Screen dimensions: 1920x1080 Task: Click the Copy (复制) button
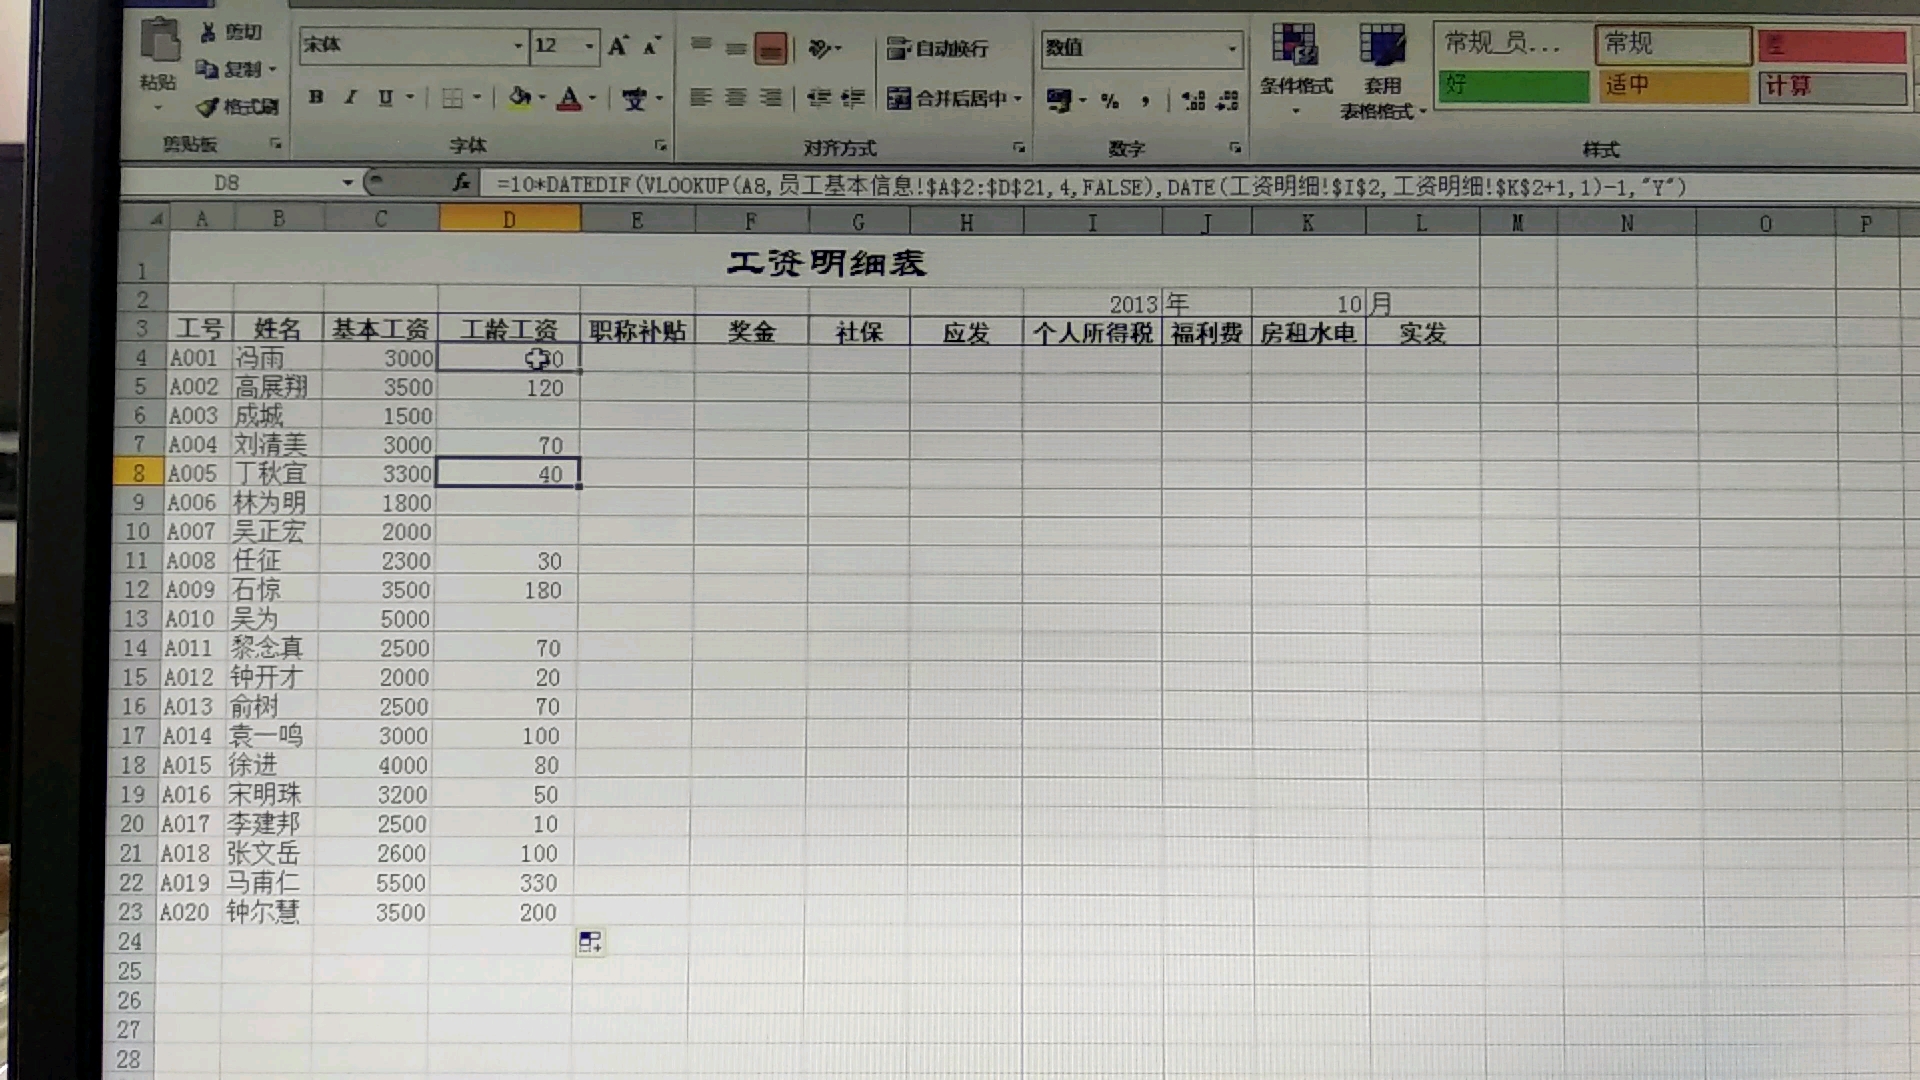coord(228,69)
